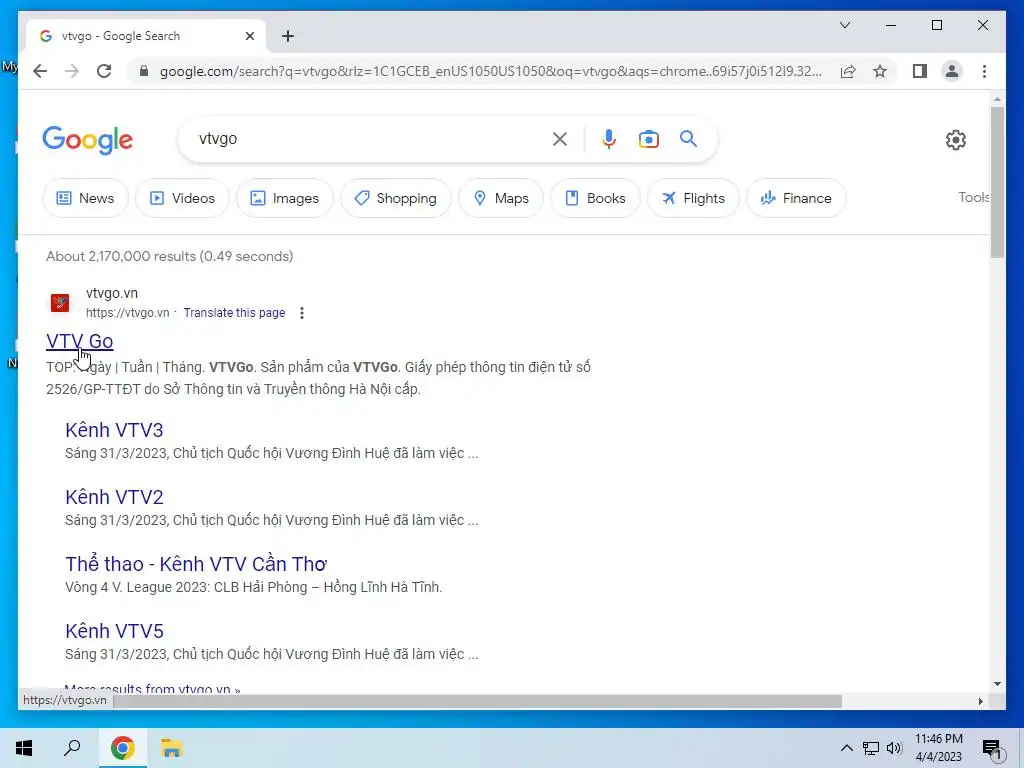Open a new tab with the plus button
The width and height of the screenshot is (1024, 768).
click(288, 36)
